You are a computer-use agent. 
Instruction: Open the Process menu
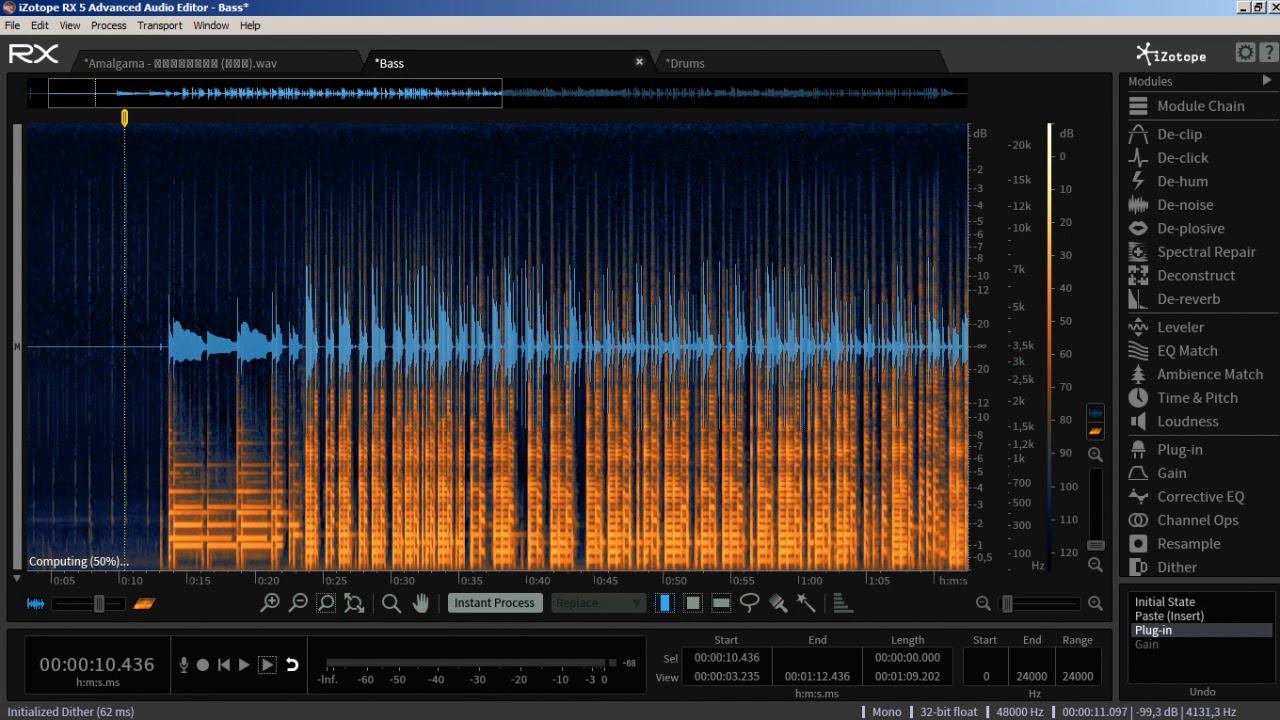[108, 25]
